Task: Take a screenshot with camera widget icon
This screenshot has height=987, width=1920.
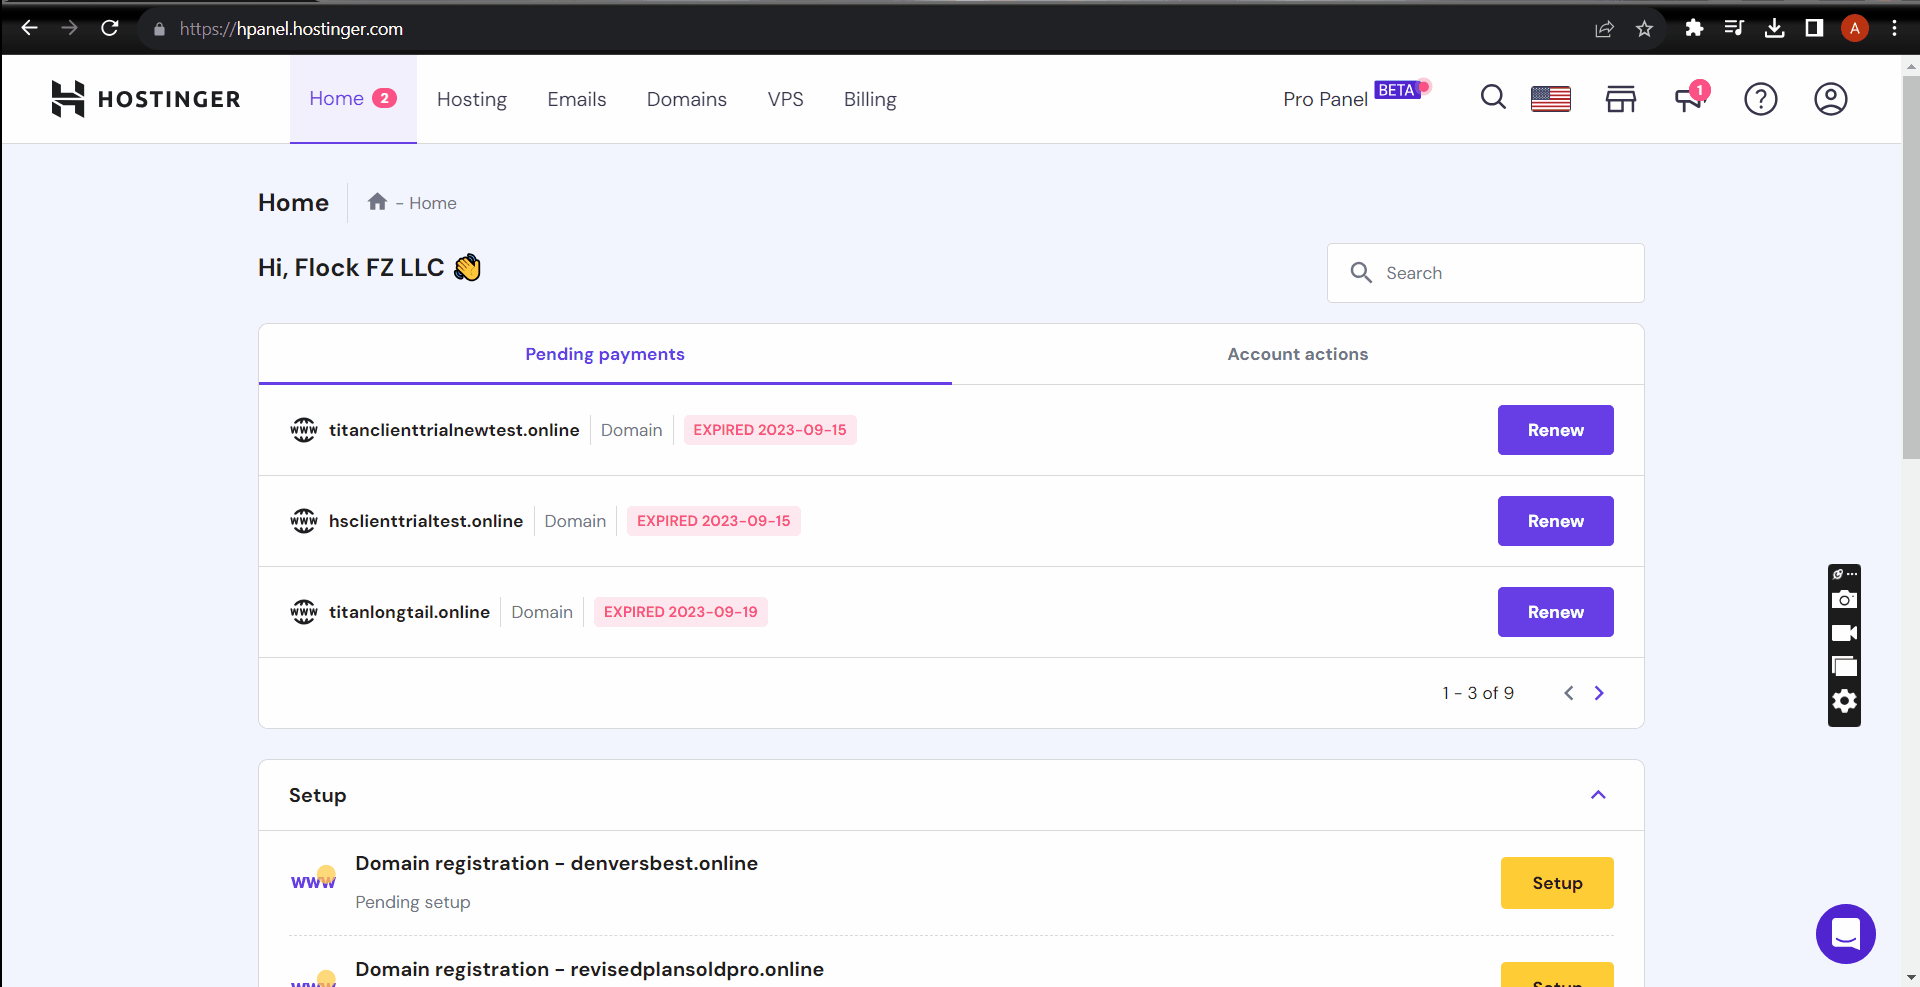Action: tap(1845, 600)
